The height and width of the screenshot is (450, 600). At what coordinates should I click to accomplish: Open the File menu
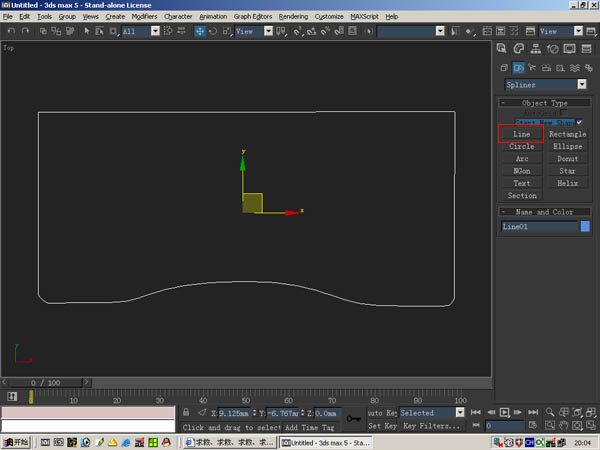coord(8,16)
